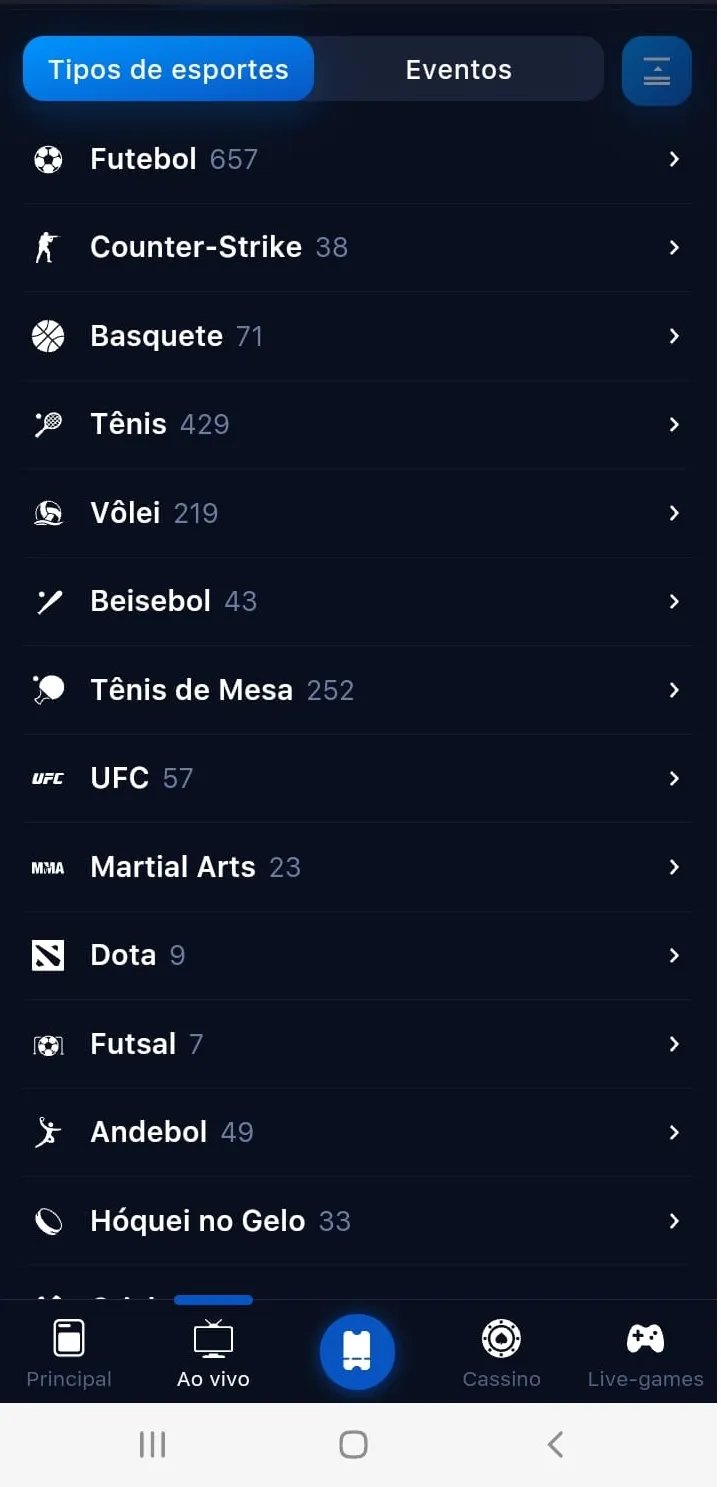
Task: Open the central bet slip ticket button
Action: pyautogui.click(x=357, y=1351)
